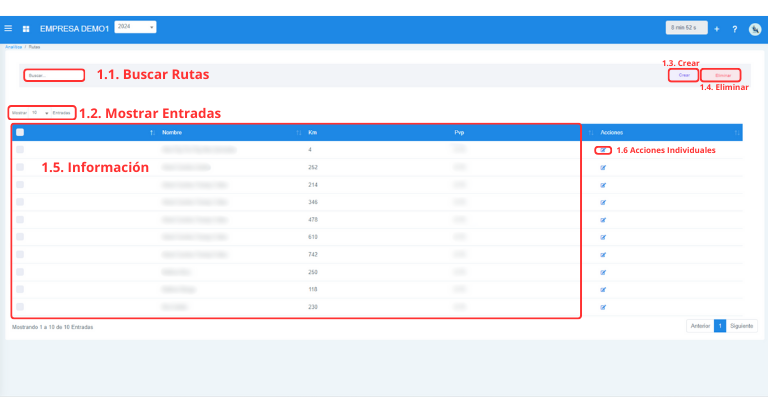Open the apps grid icon beside EMPRESA DEMO1
This screenshot has height=413, width=768.
pyautogui.click(x=26, y=29)
